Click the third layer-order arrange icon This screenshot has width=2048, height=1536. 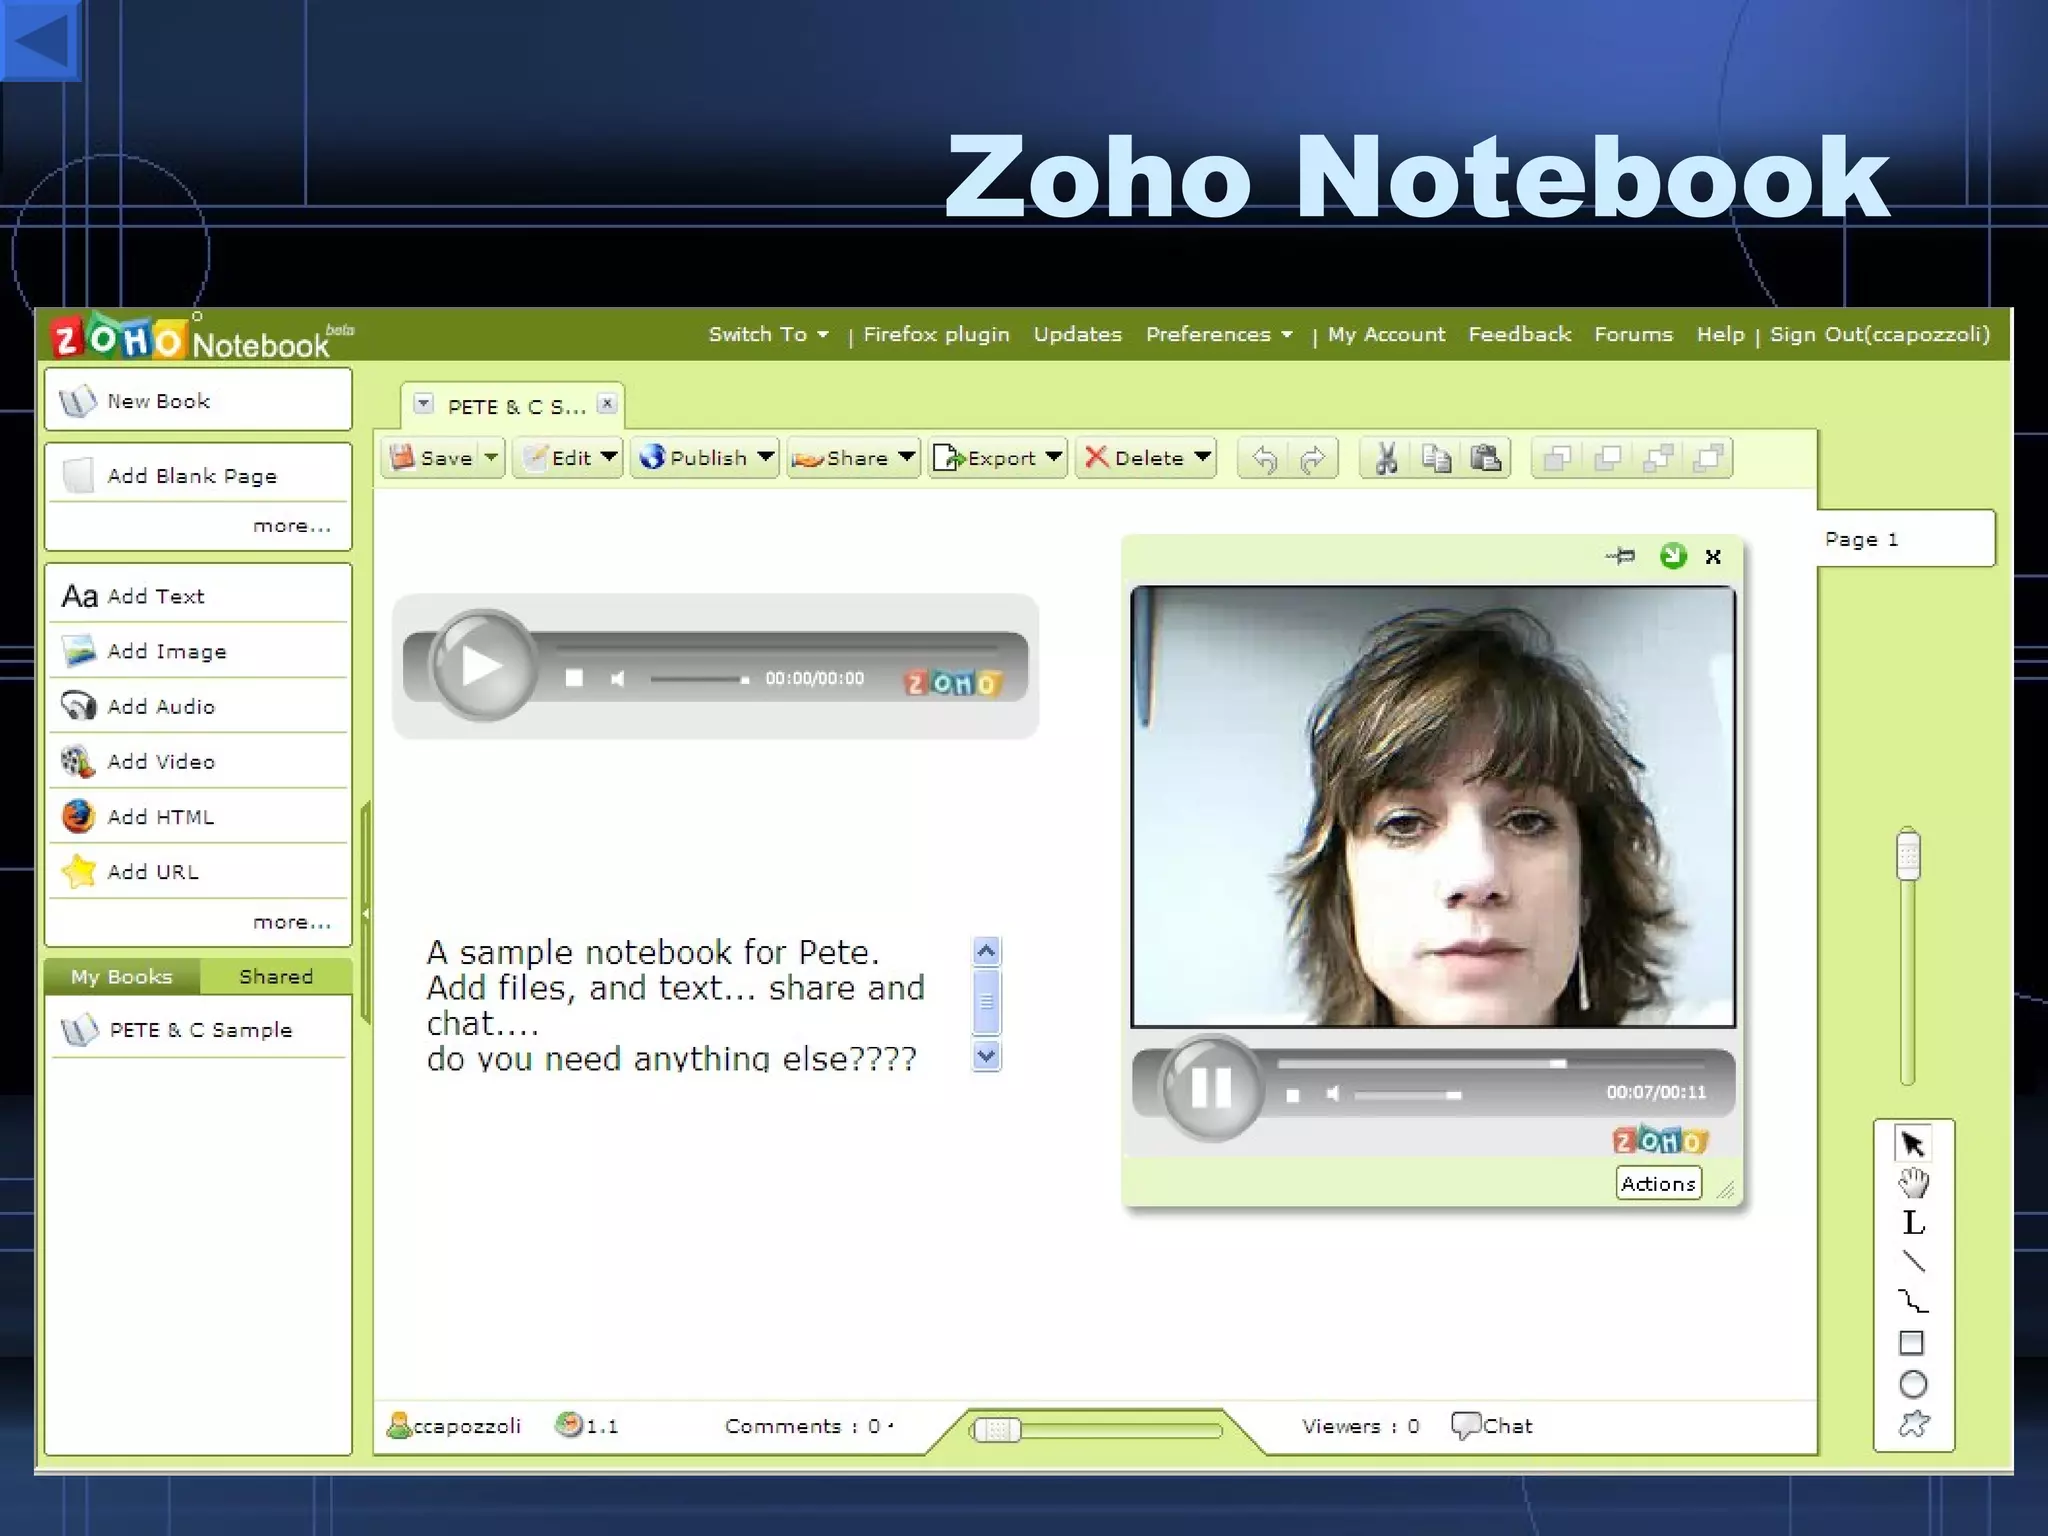[x=1659, y=458]
